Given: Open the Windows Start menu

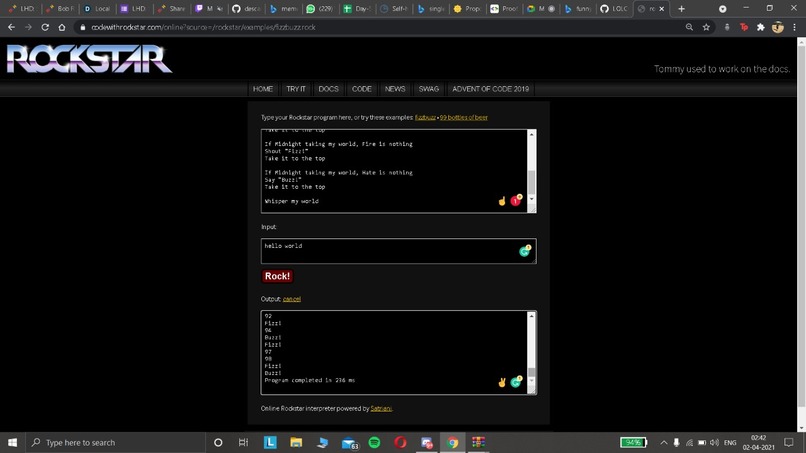Looking at the screenshot, I should [x=12, y=442].
